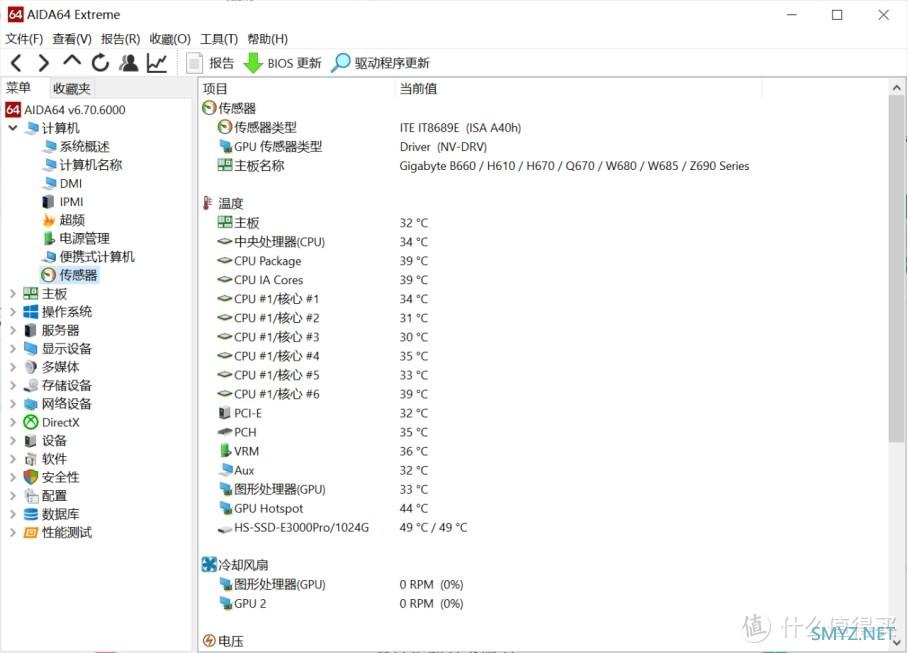This screenshot has height=653, width=908.
Task: Select 传感器 in the tree
Action: (78, 275)
